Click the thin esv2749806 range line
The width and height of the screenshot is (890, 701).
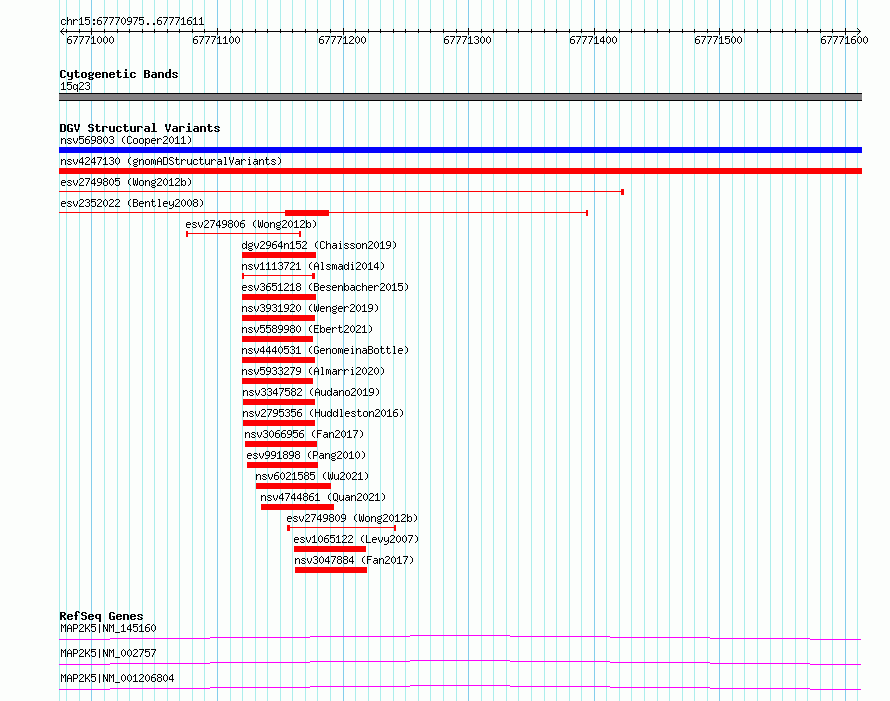244,234
